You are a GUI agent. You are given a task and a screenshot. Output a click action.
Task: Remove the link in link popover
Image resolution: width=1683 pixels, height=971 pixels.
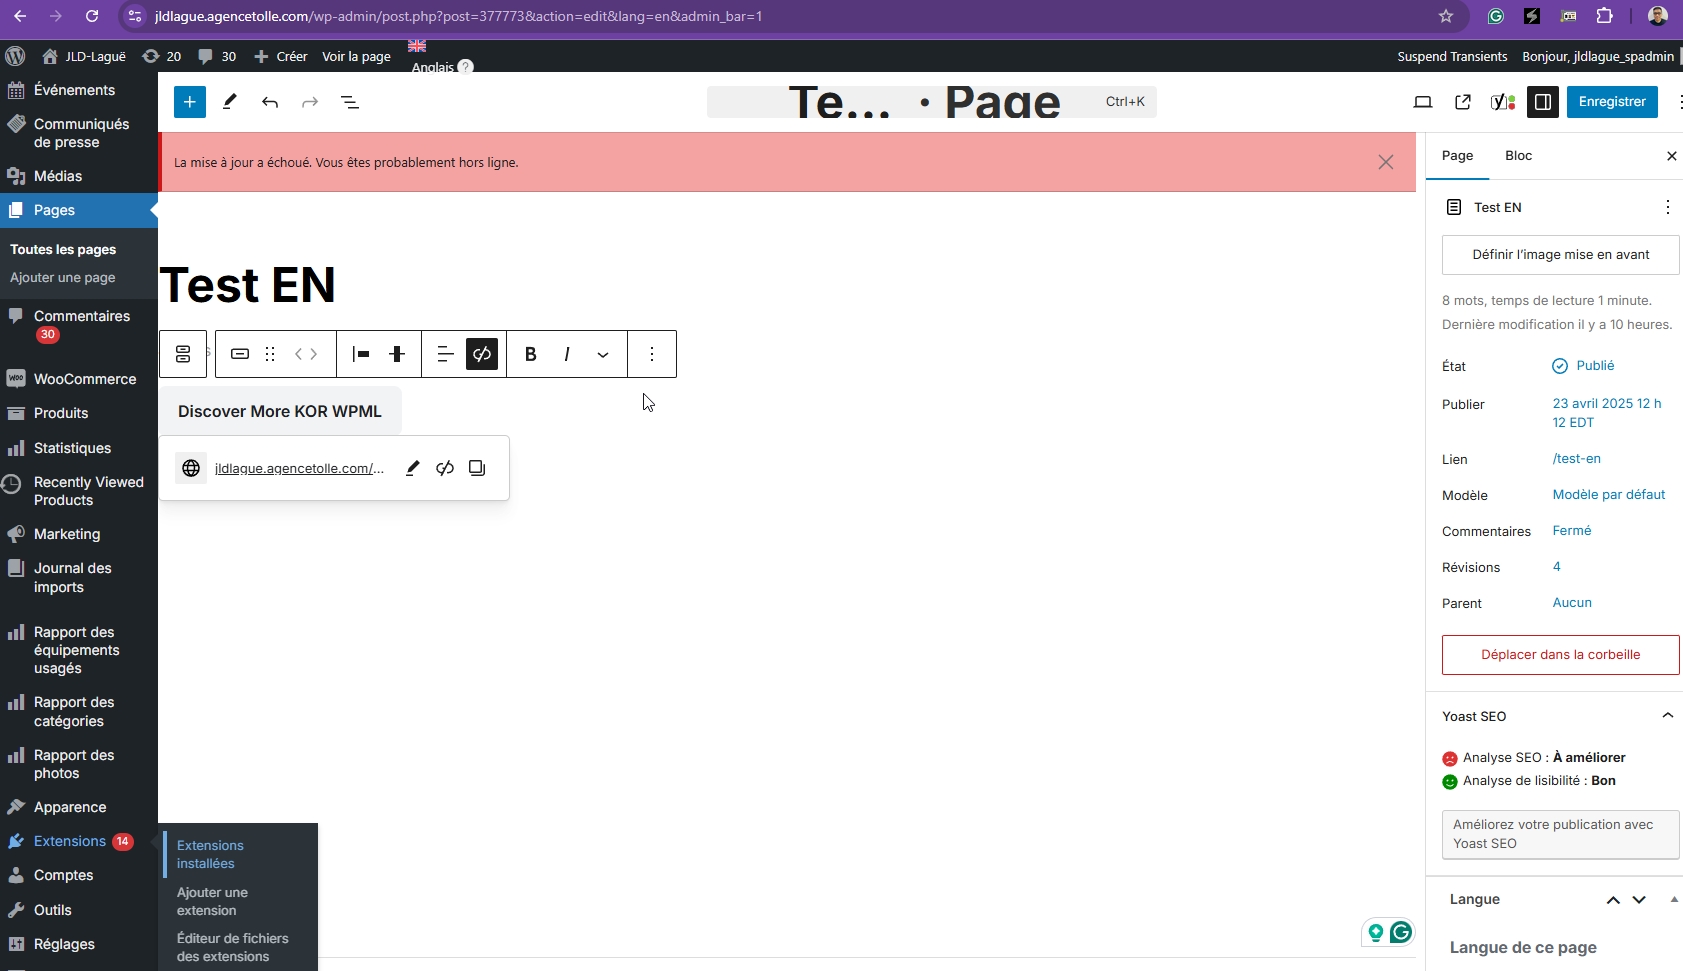click(445, 468)
